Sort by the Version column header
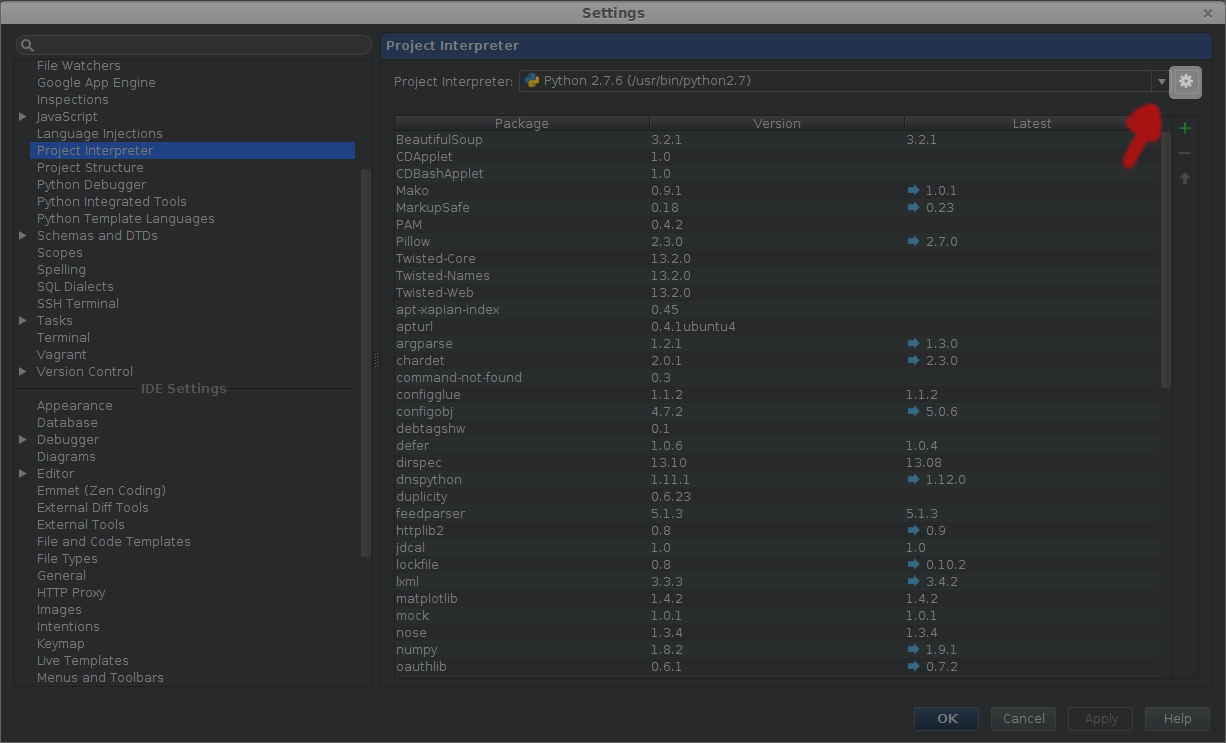The width and height of the screenshot is (1226, 743). coord(777,124)
